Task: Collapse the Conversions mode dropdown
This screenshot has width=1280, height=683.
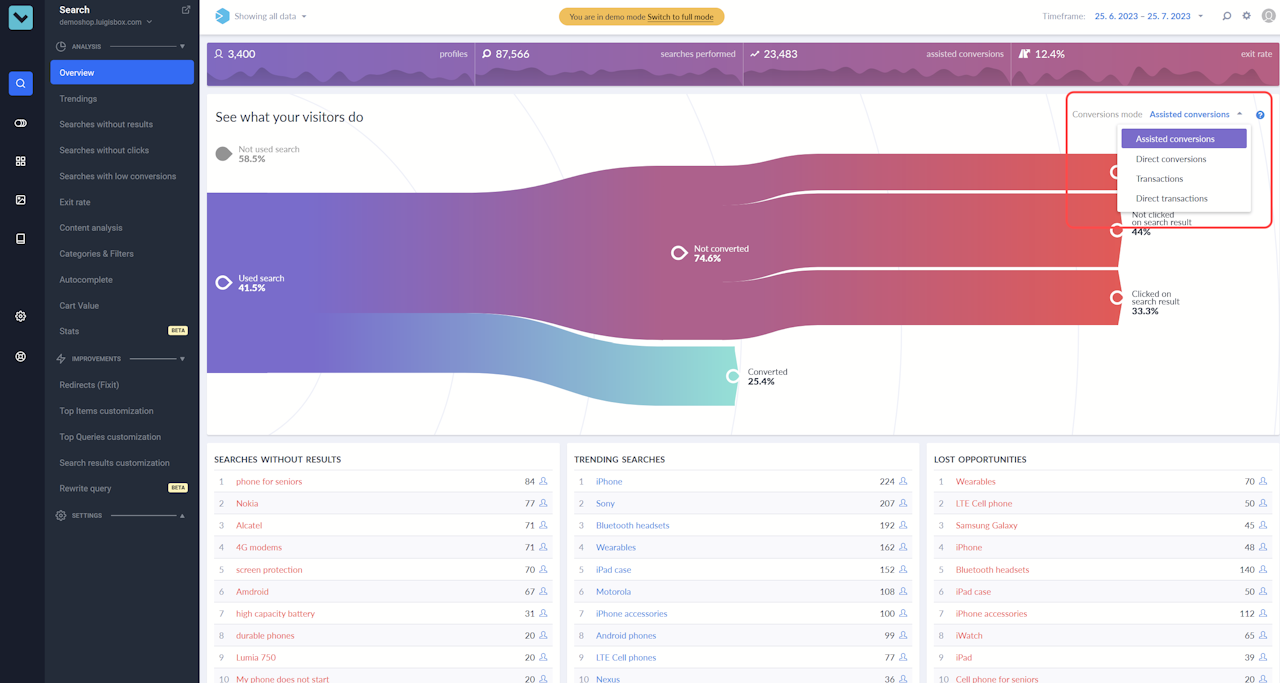Action: (x=1196, y=114)
